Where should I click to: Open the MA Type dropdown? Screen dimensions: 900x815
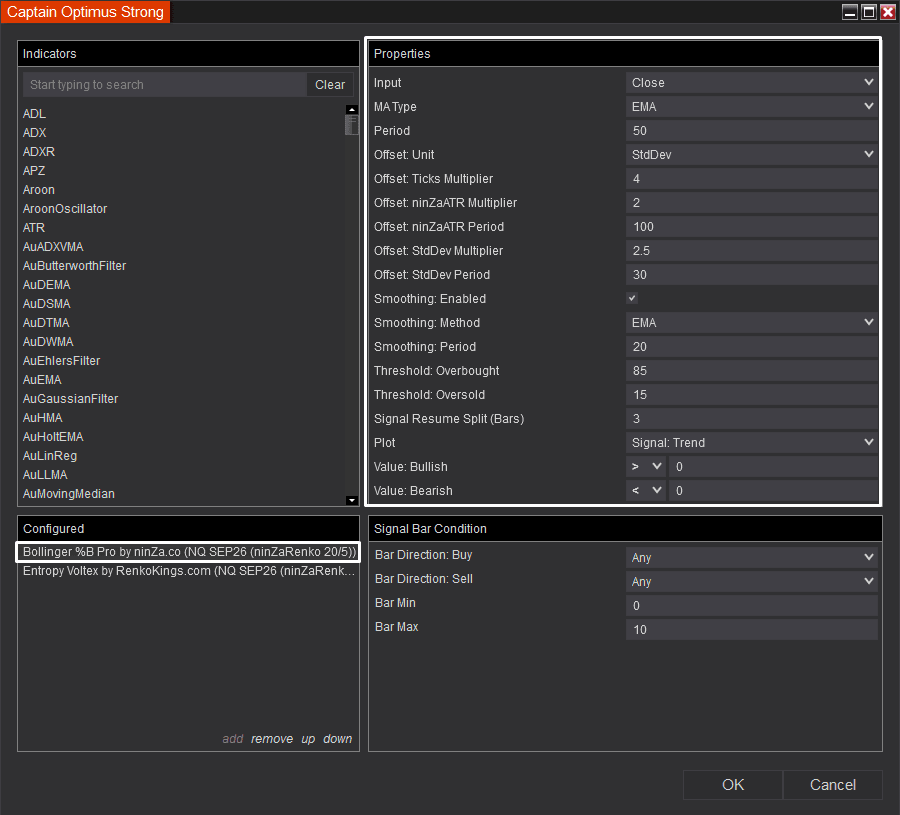point(751,107)
